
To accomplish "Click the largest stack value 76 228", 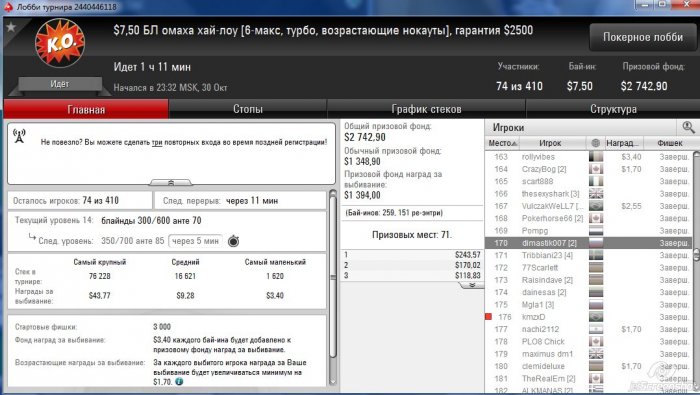I will click(100, 276).
